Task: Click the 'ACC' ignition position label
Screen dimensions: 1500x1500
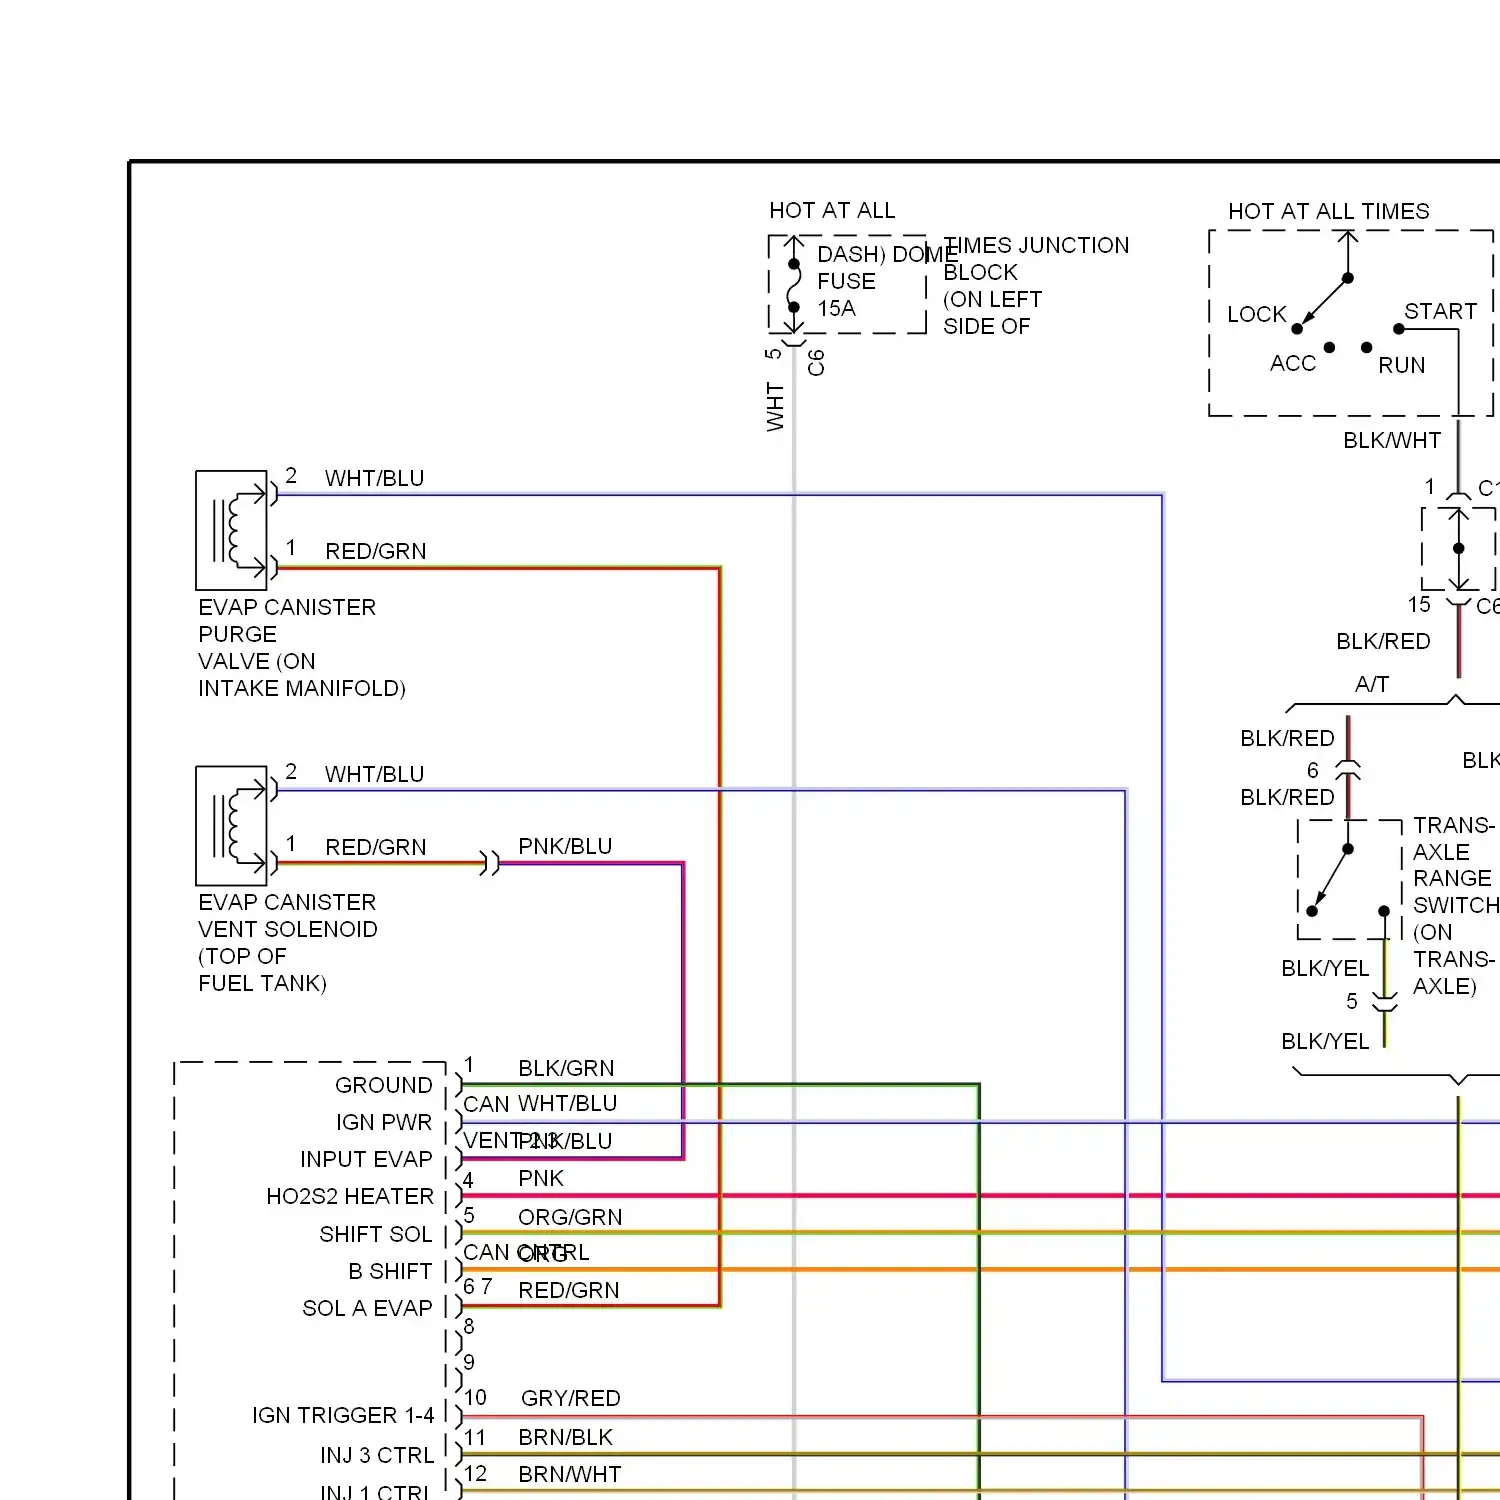Action: 1293,363
